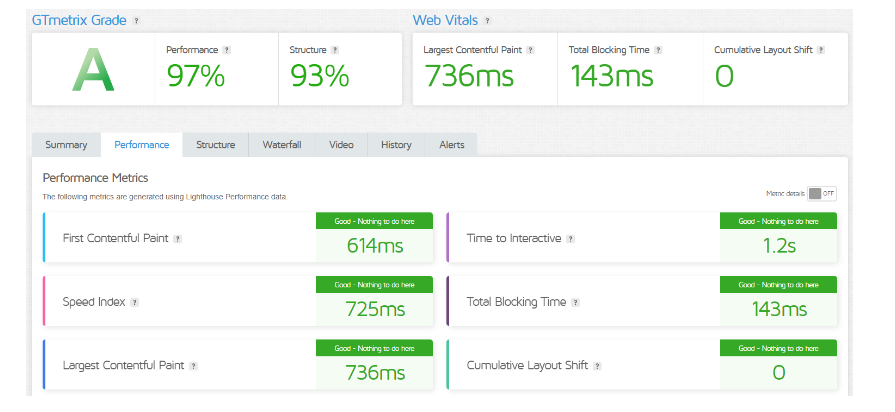895x412 pixels.
Task: Open the History tab
Action: 396,145
